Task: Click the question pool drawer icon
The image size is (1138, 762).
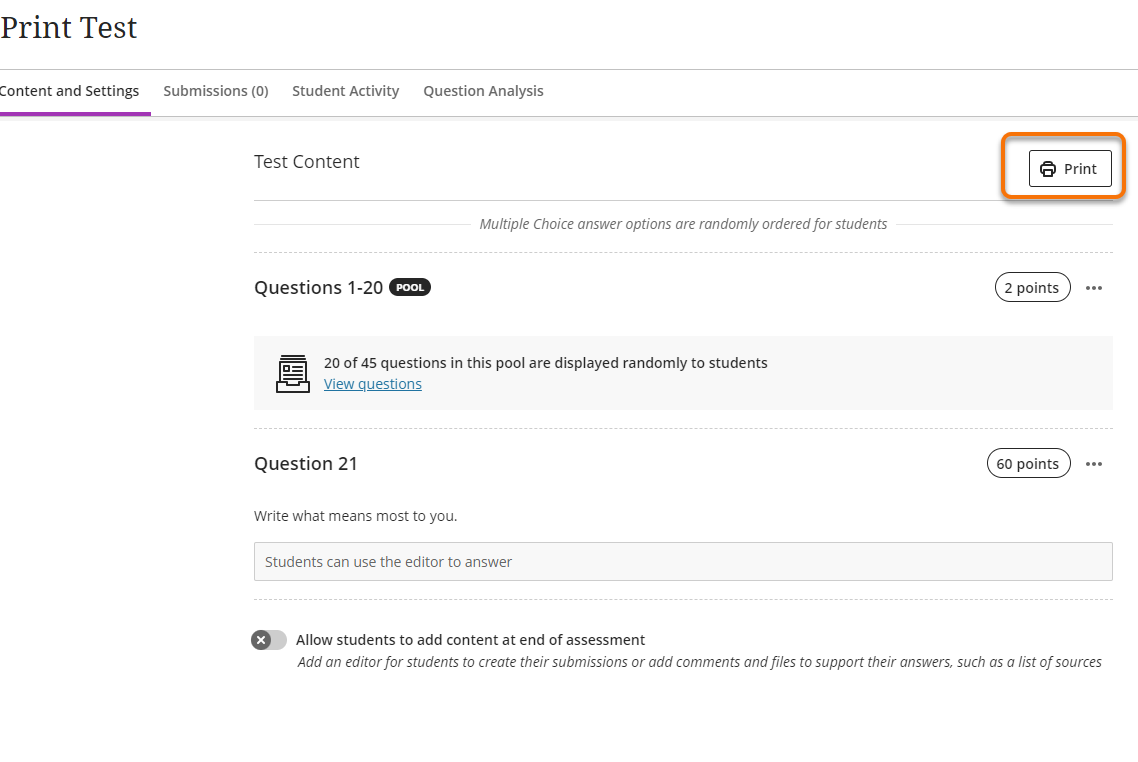Action: point(292,373)
